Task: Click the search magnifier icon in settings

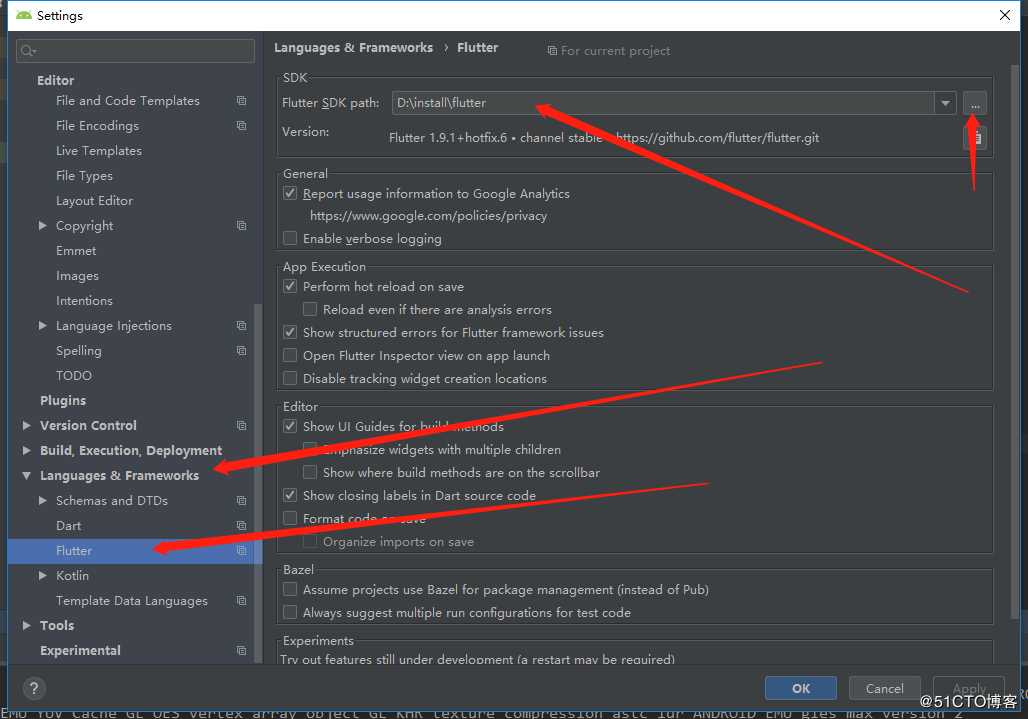Action: click(28, 51)
